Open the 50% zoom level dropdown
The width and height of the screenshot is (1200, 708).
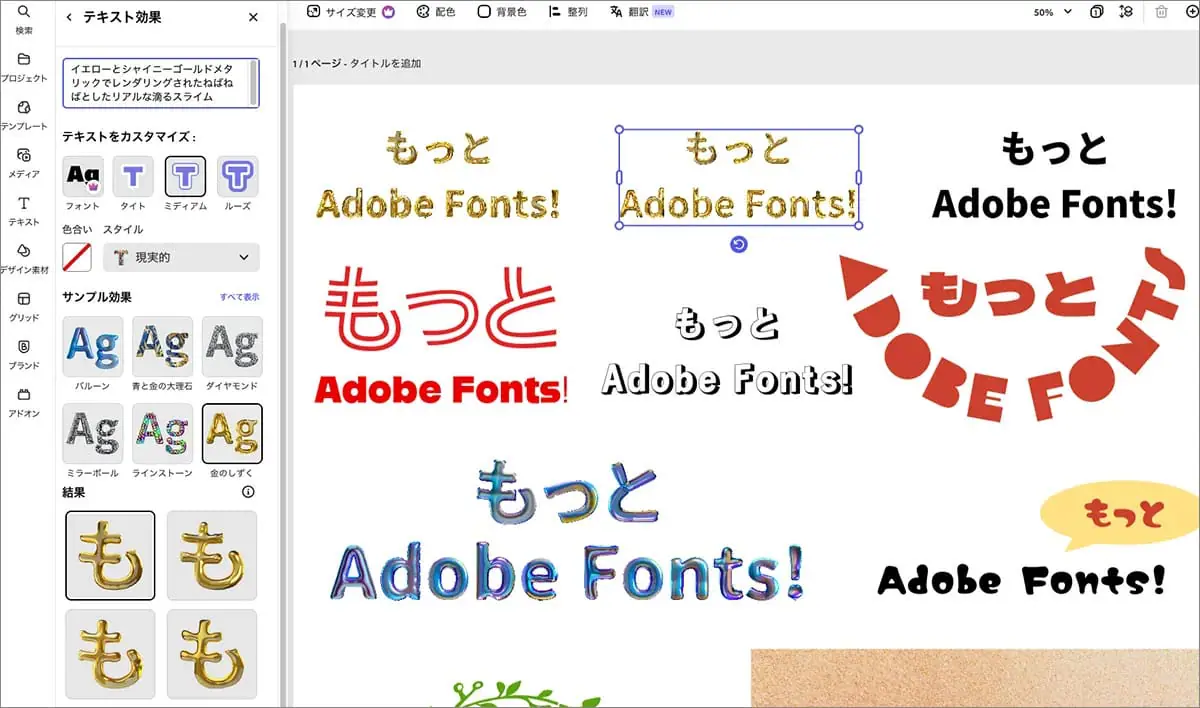click(x=1052, y=12)
